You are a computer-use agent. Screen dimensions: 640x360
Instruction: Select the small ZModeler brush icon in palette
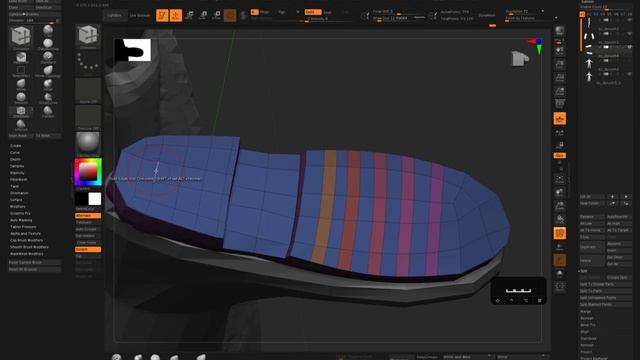pos(21,111)
